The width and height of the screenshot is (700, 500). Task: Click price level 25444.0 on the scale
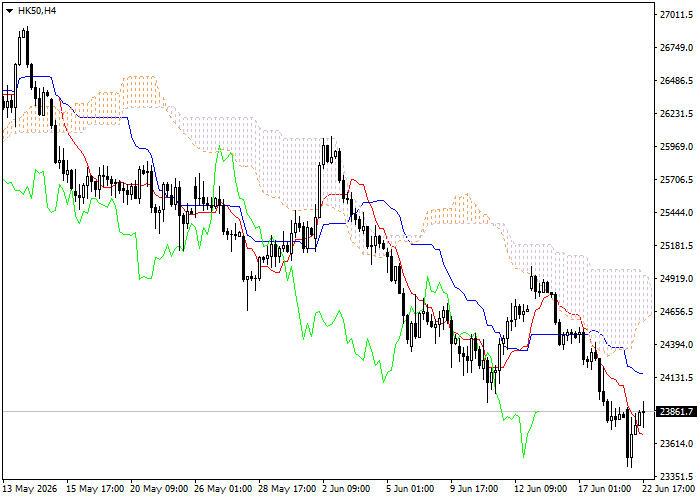click(676, 212)
